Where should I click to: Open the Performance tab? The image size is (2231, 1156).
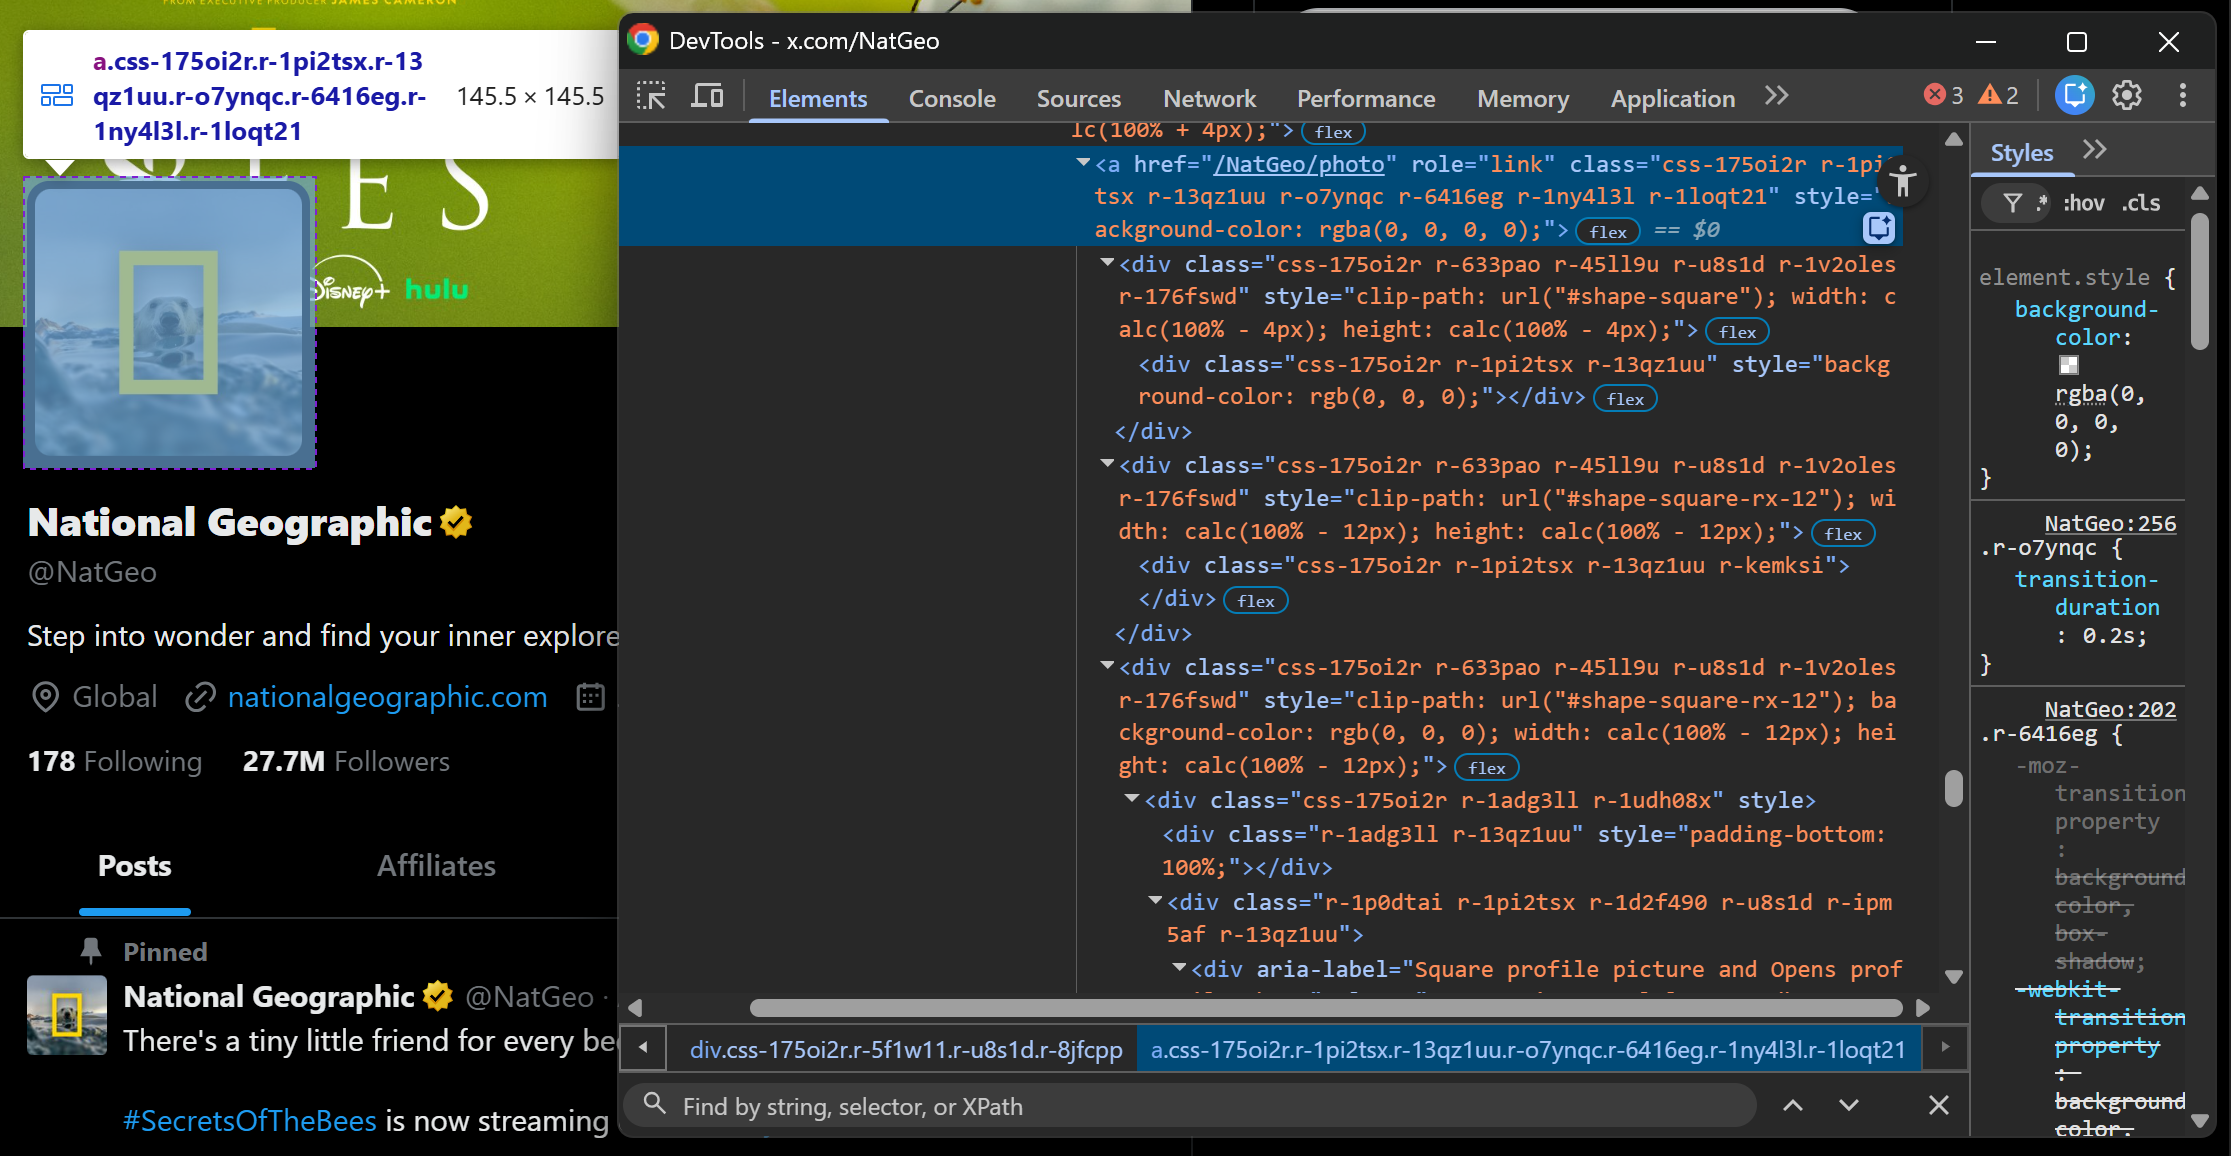pos(1366,98)
